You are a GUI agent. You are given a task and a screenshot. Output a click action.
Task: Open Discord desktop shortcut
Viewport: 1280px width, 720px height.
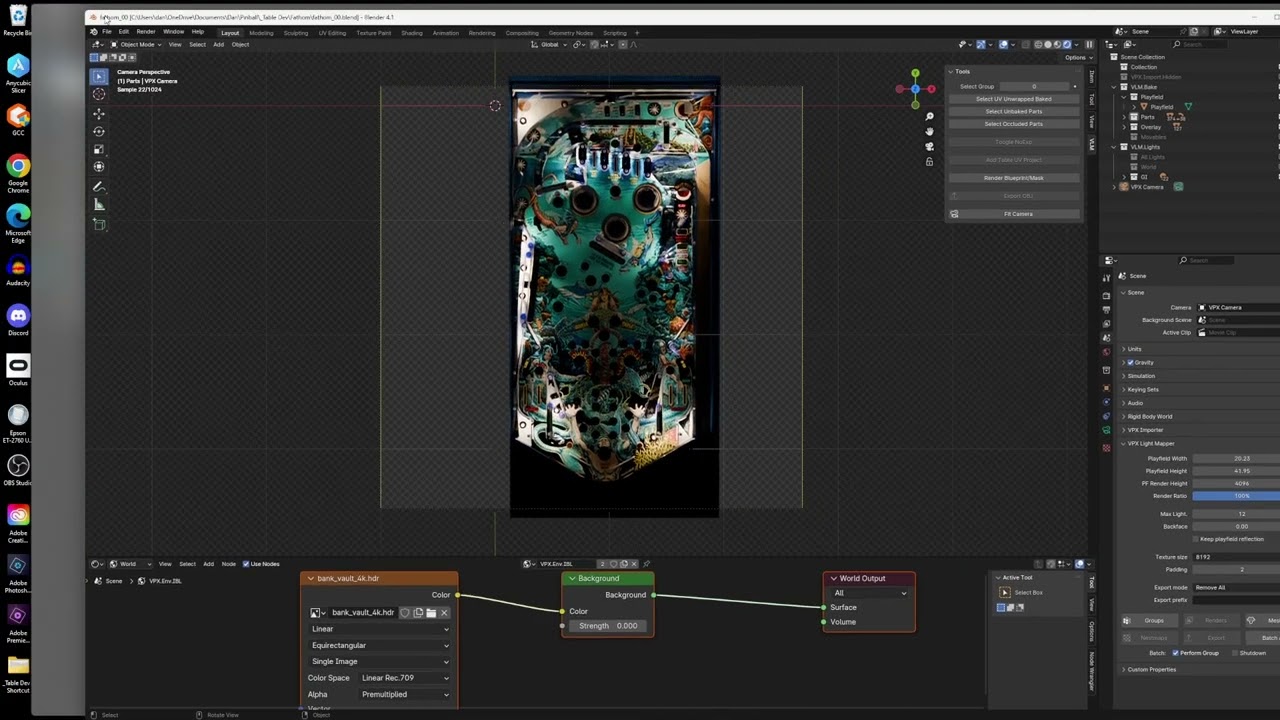[x=18, y=320]
